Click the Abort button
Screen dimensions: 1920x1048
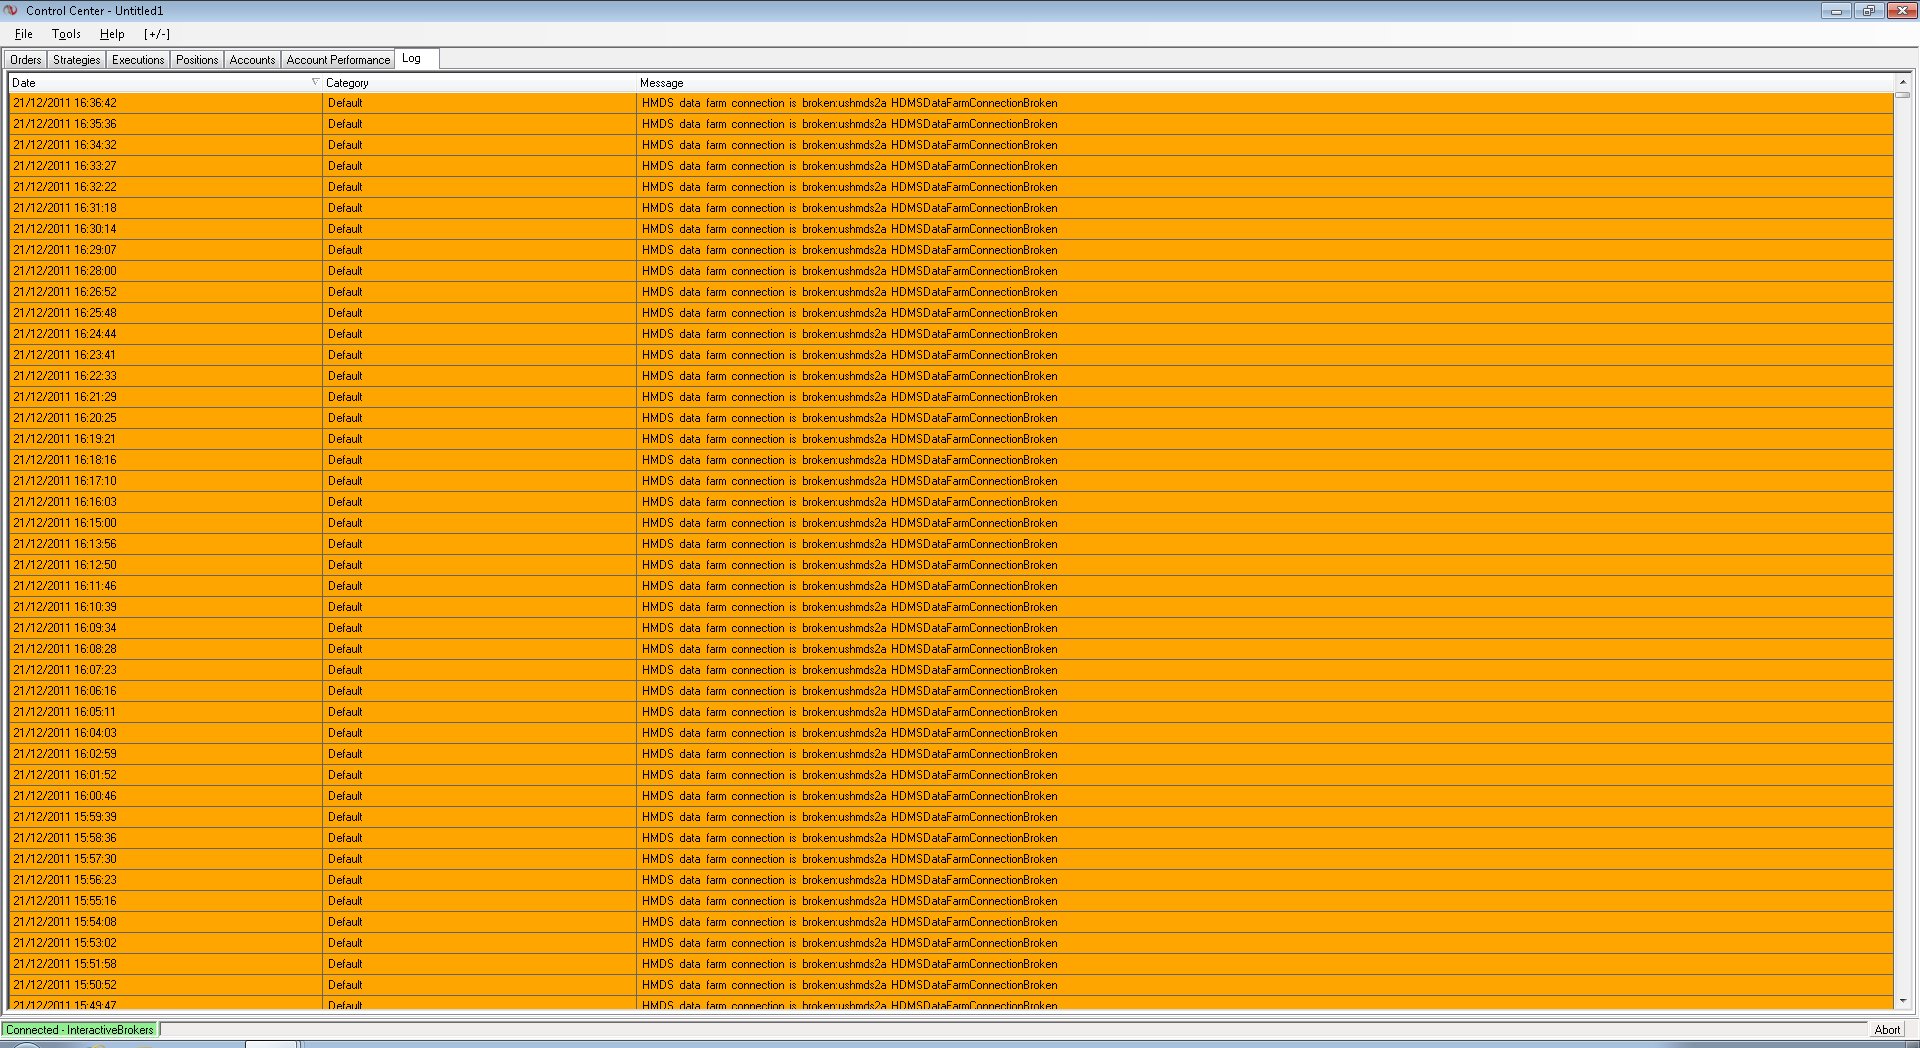click(x=1887, y=1030)
